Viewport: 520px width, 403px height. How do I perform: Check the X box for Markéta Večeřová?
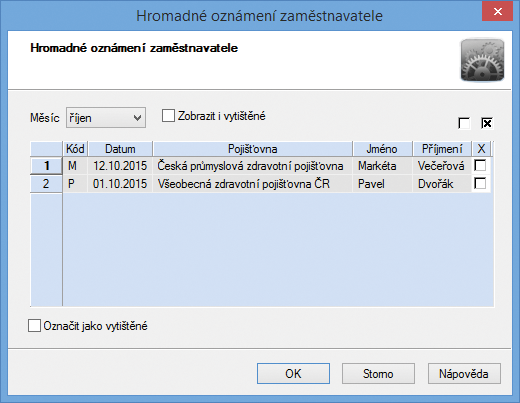tap(480, 165)
